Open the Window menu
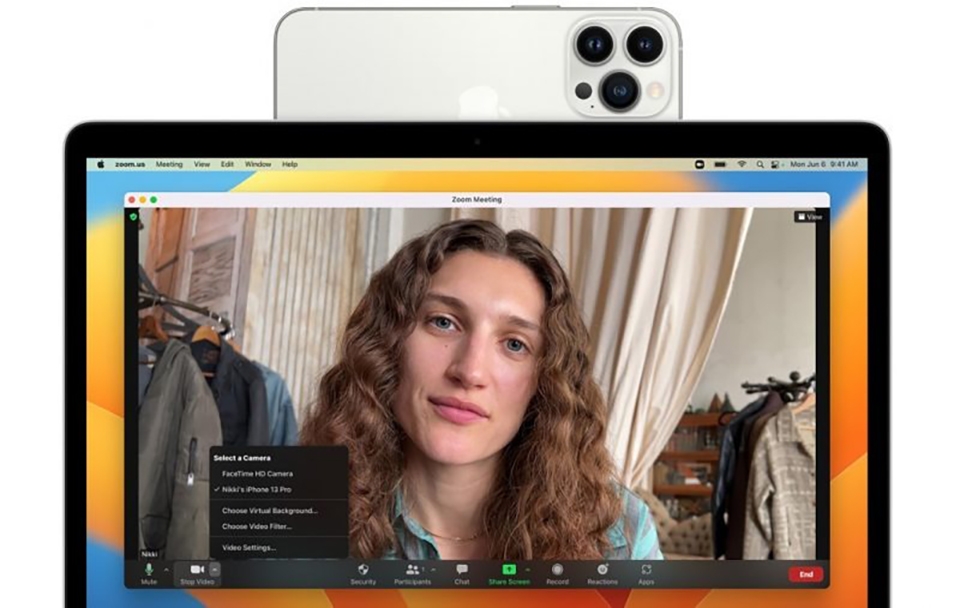Viewport: 960px width, 608px height. tap(258, 164)
